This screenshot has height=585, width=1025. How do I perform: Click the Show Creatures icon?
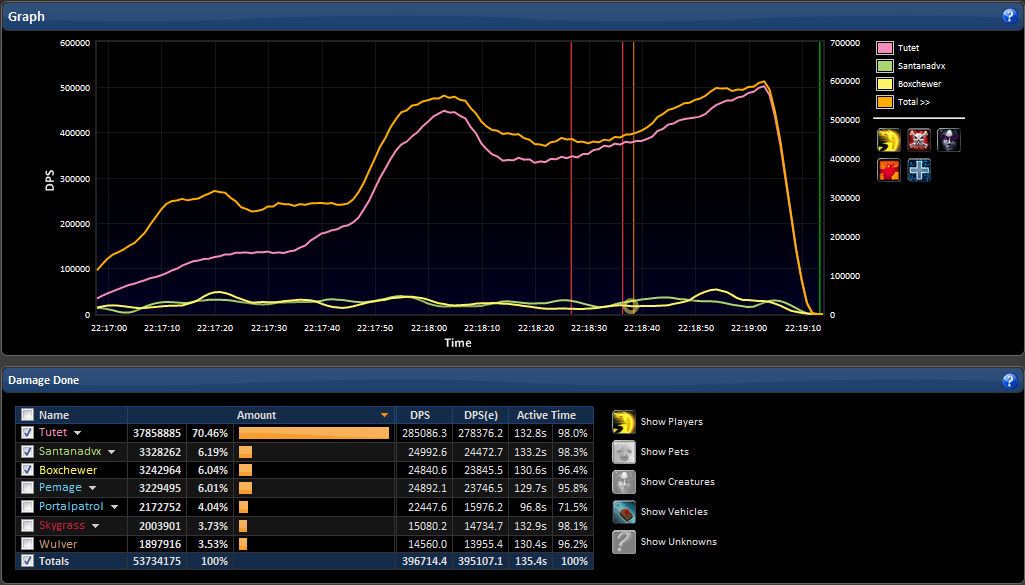(x=624, y=482)
